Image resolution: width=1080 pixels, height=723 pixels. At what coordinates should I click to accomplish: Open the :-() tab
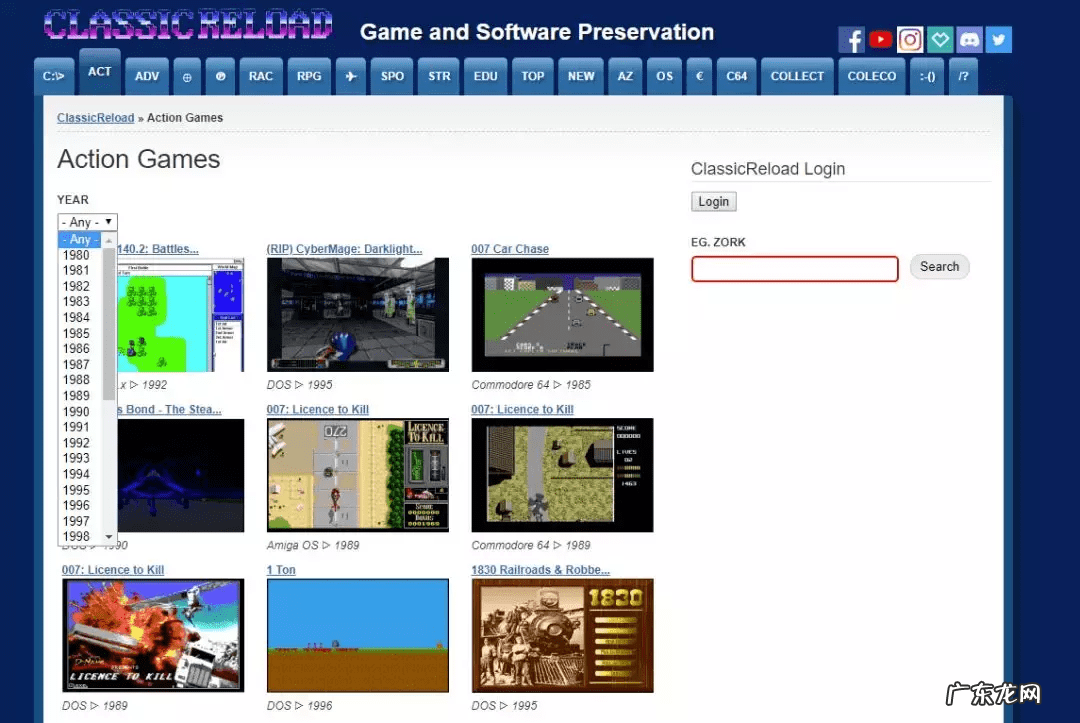(927, 76)
